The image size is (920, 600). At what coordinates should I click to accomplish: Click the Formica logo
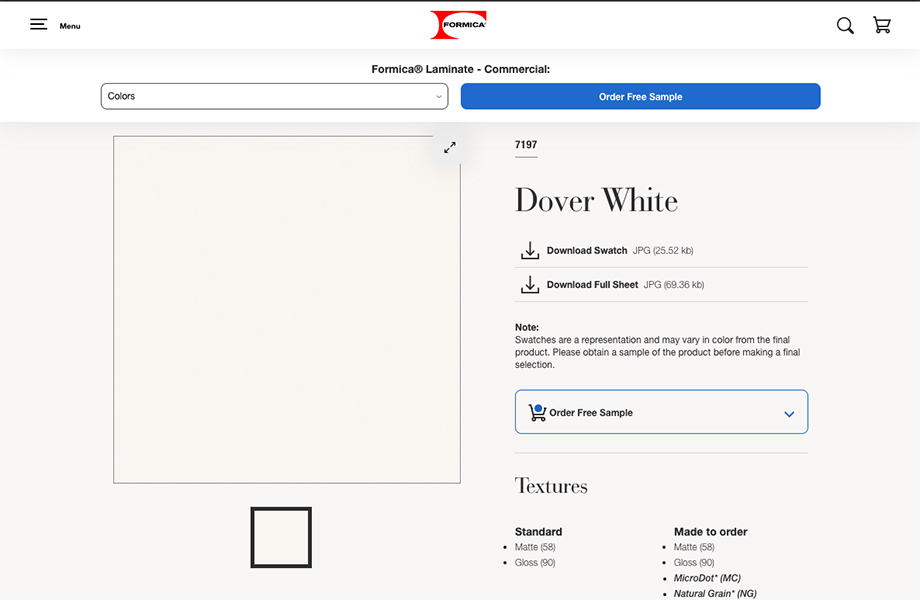tap(458, 25)
